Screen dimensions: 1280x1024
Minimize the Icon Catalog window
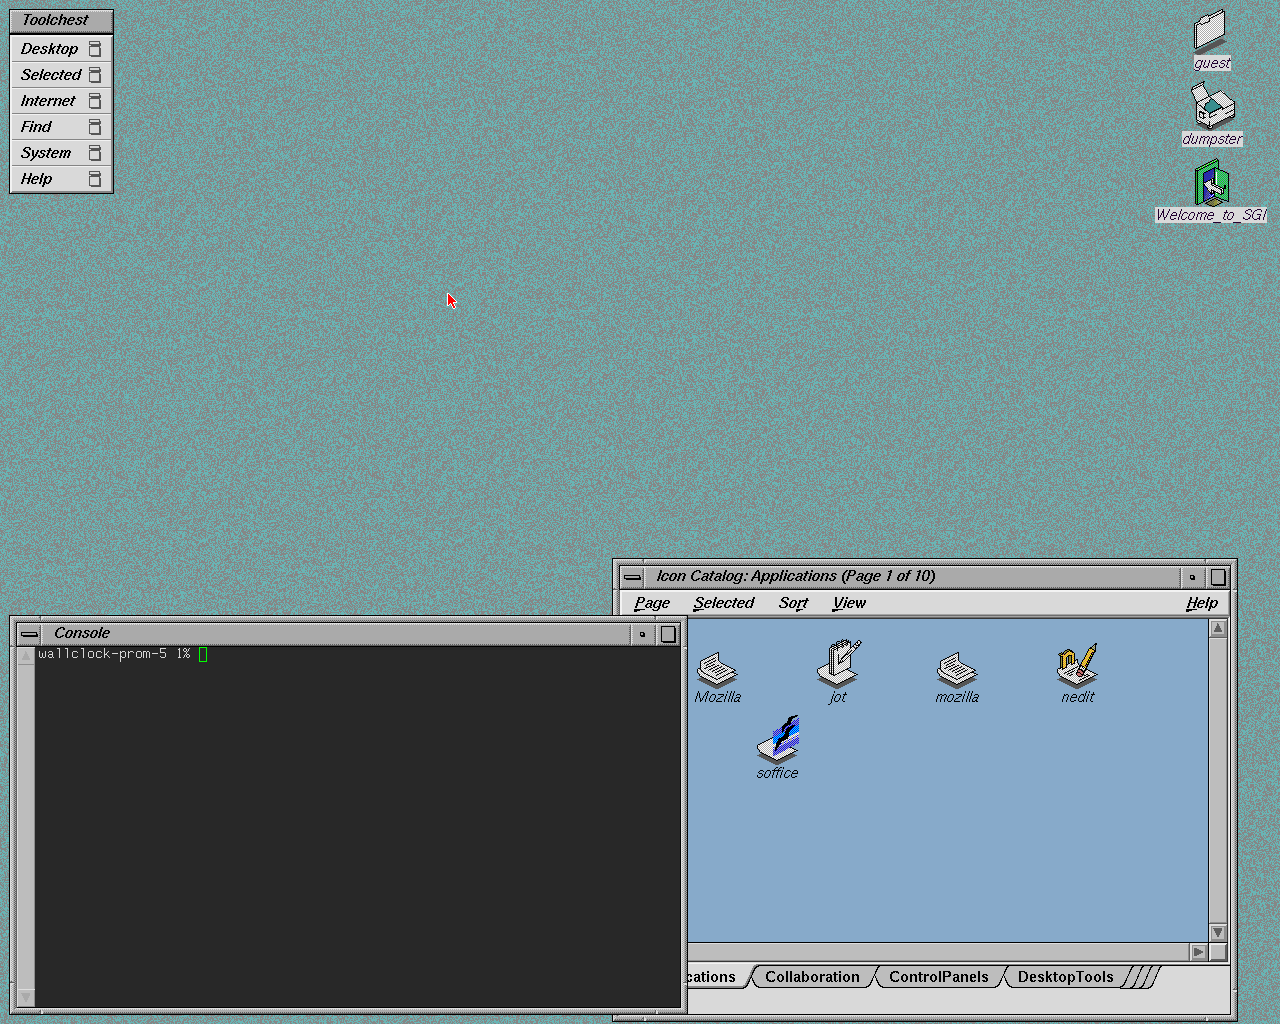point(1192,577)
